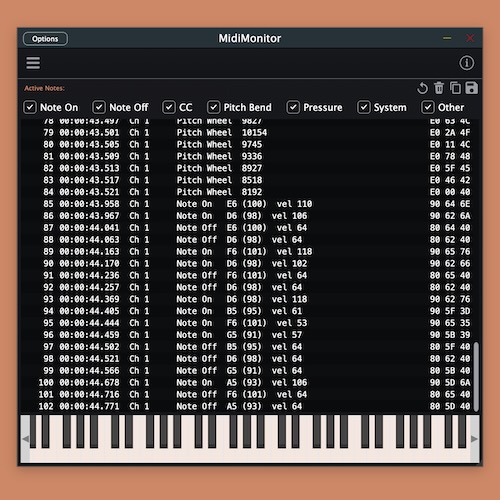Image resolution: width=500 pixels, height=500 pixels.
Task: Save the log with the floppy disk icon
Action: (471, 88)
